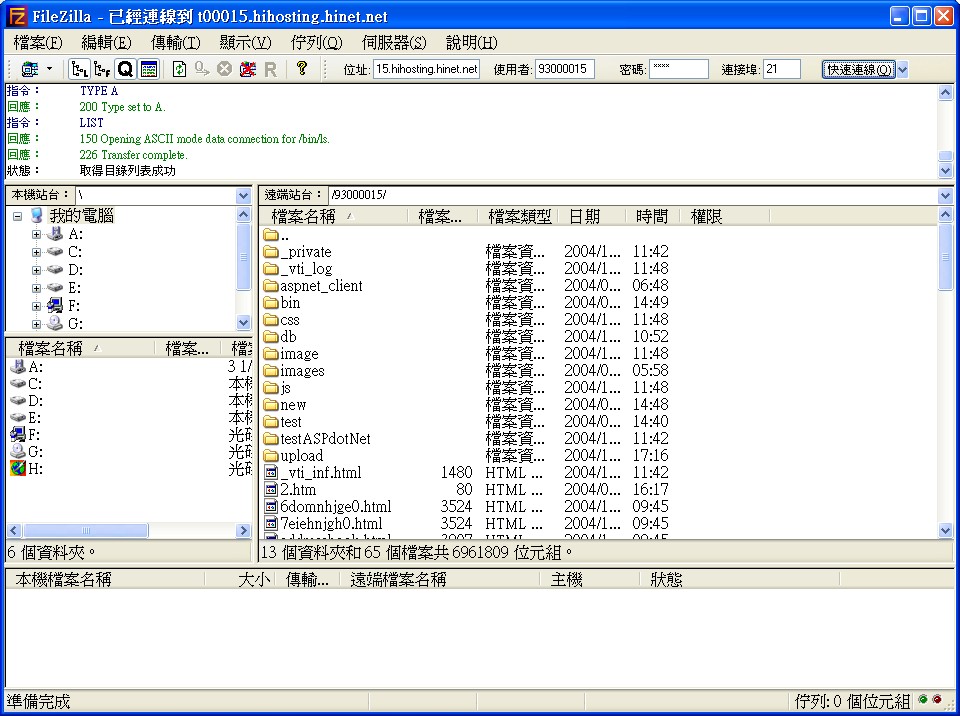Select the H: drive icon in local list
Screen dimensions: 960x716
[18, 469]
